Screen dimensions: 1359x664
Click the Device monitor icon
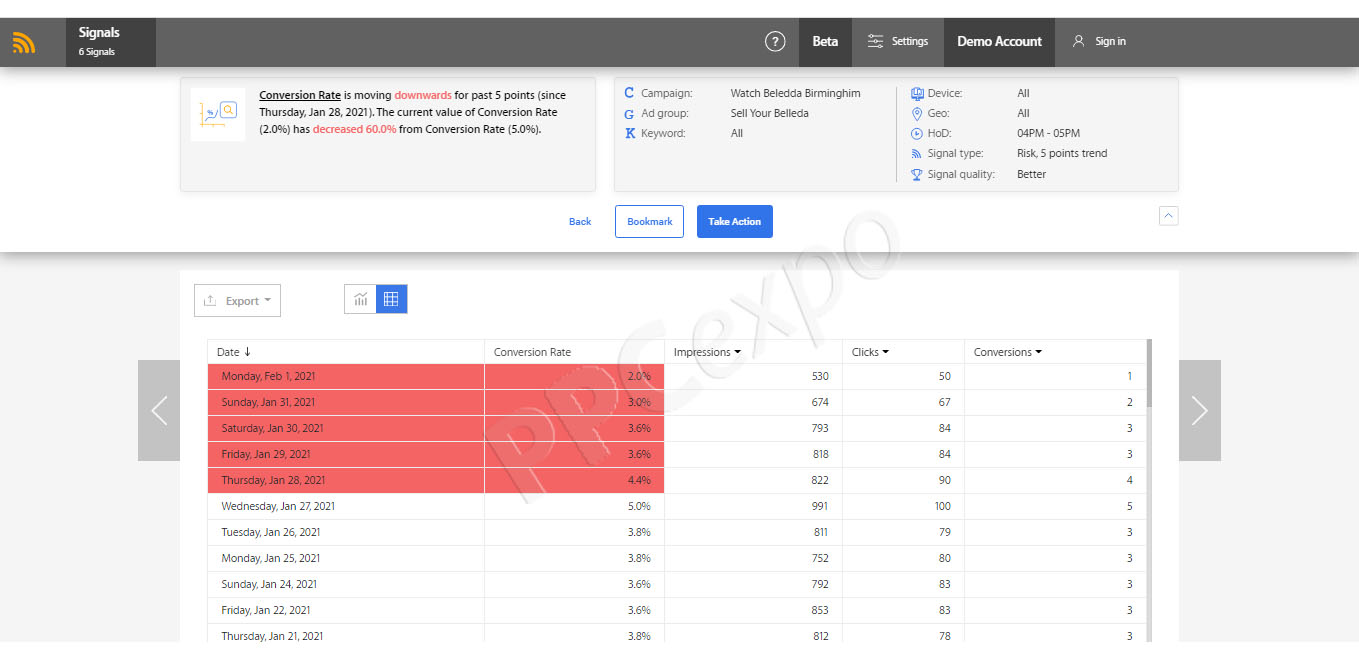click(917, 94)
